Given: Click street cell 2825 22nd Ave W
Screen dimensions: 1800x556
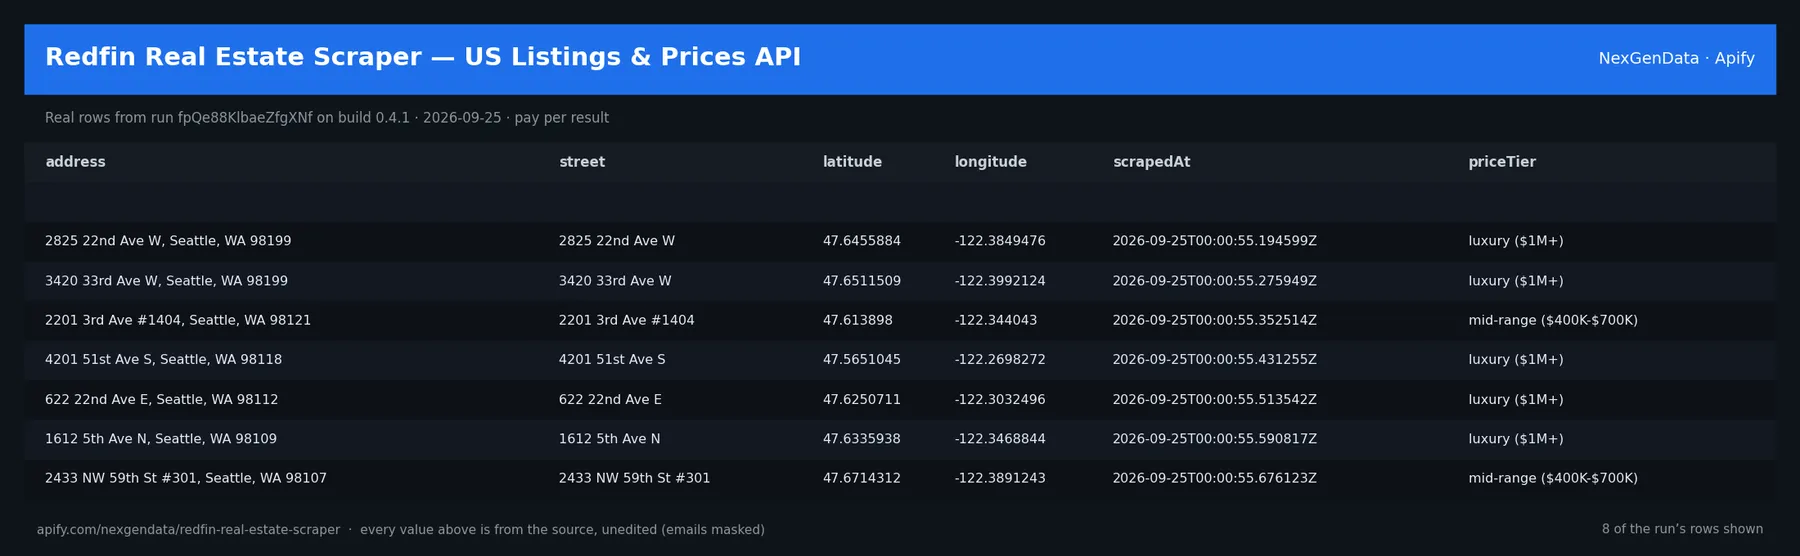Looking at the screenshot, I should pos(617,241).
